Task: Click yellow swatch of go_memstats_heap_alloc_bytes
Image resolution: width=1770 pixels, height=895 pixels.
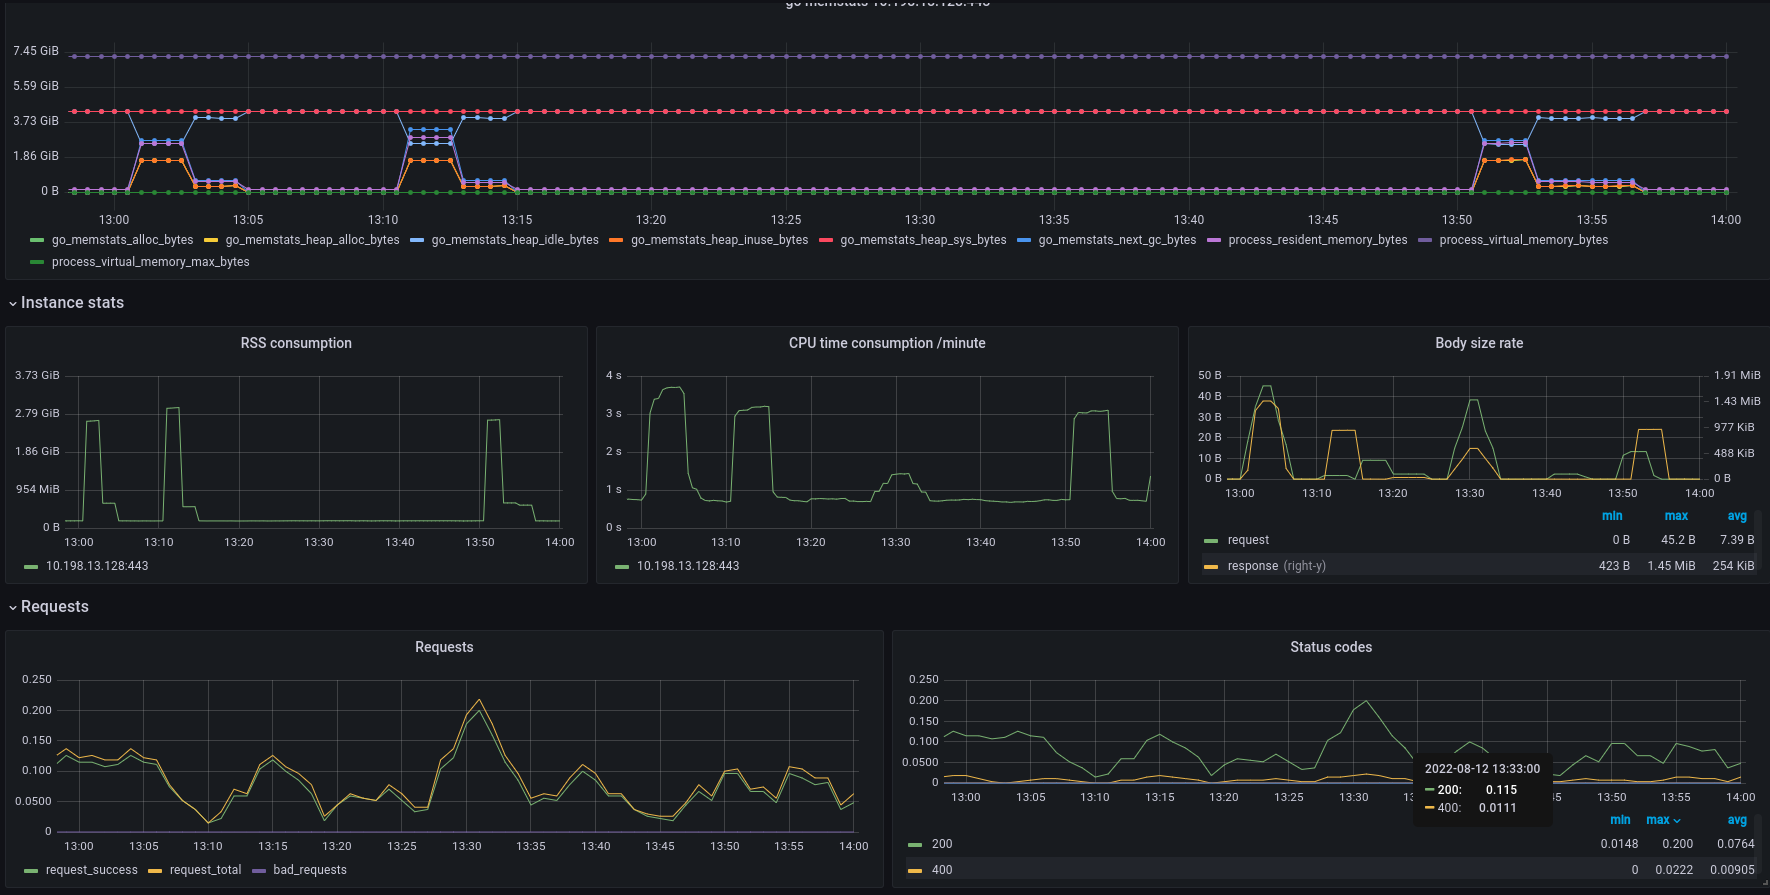Action: click(x=211, y=240)
